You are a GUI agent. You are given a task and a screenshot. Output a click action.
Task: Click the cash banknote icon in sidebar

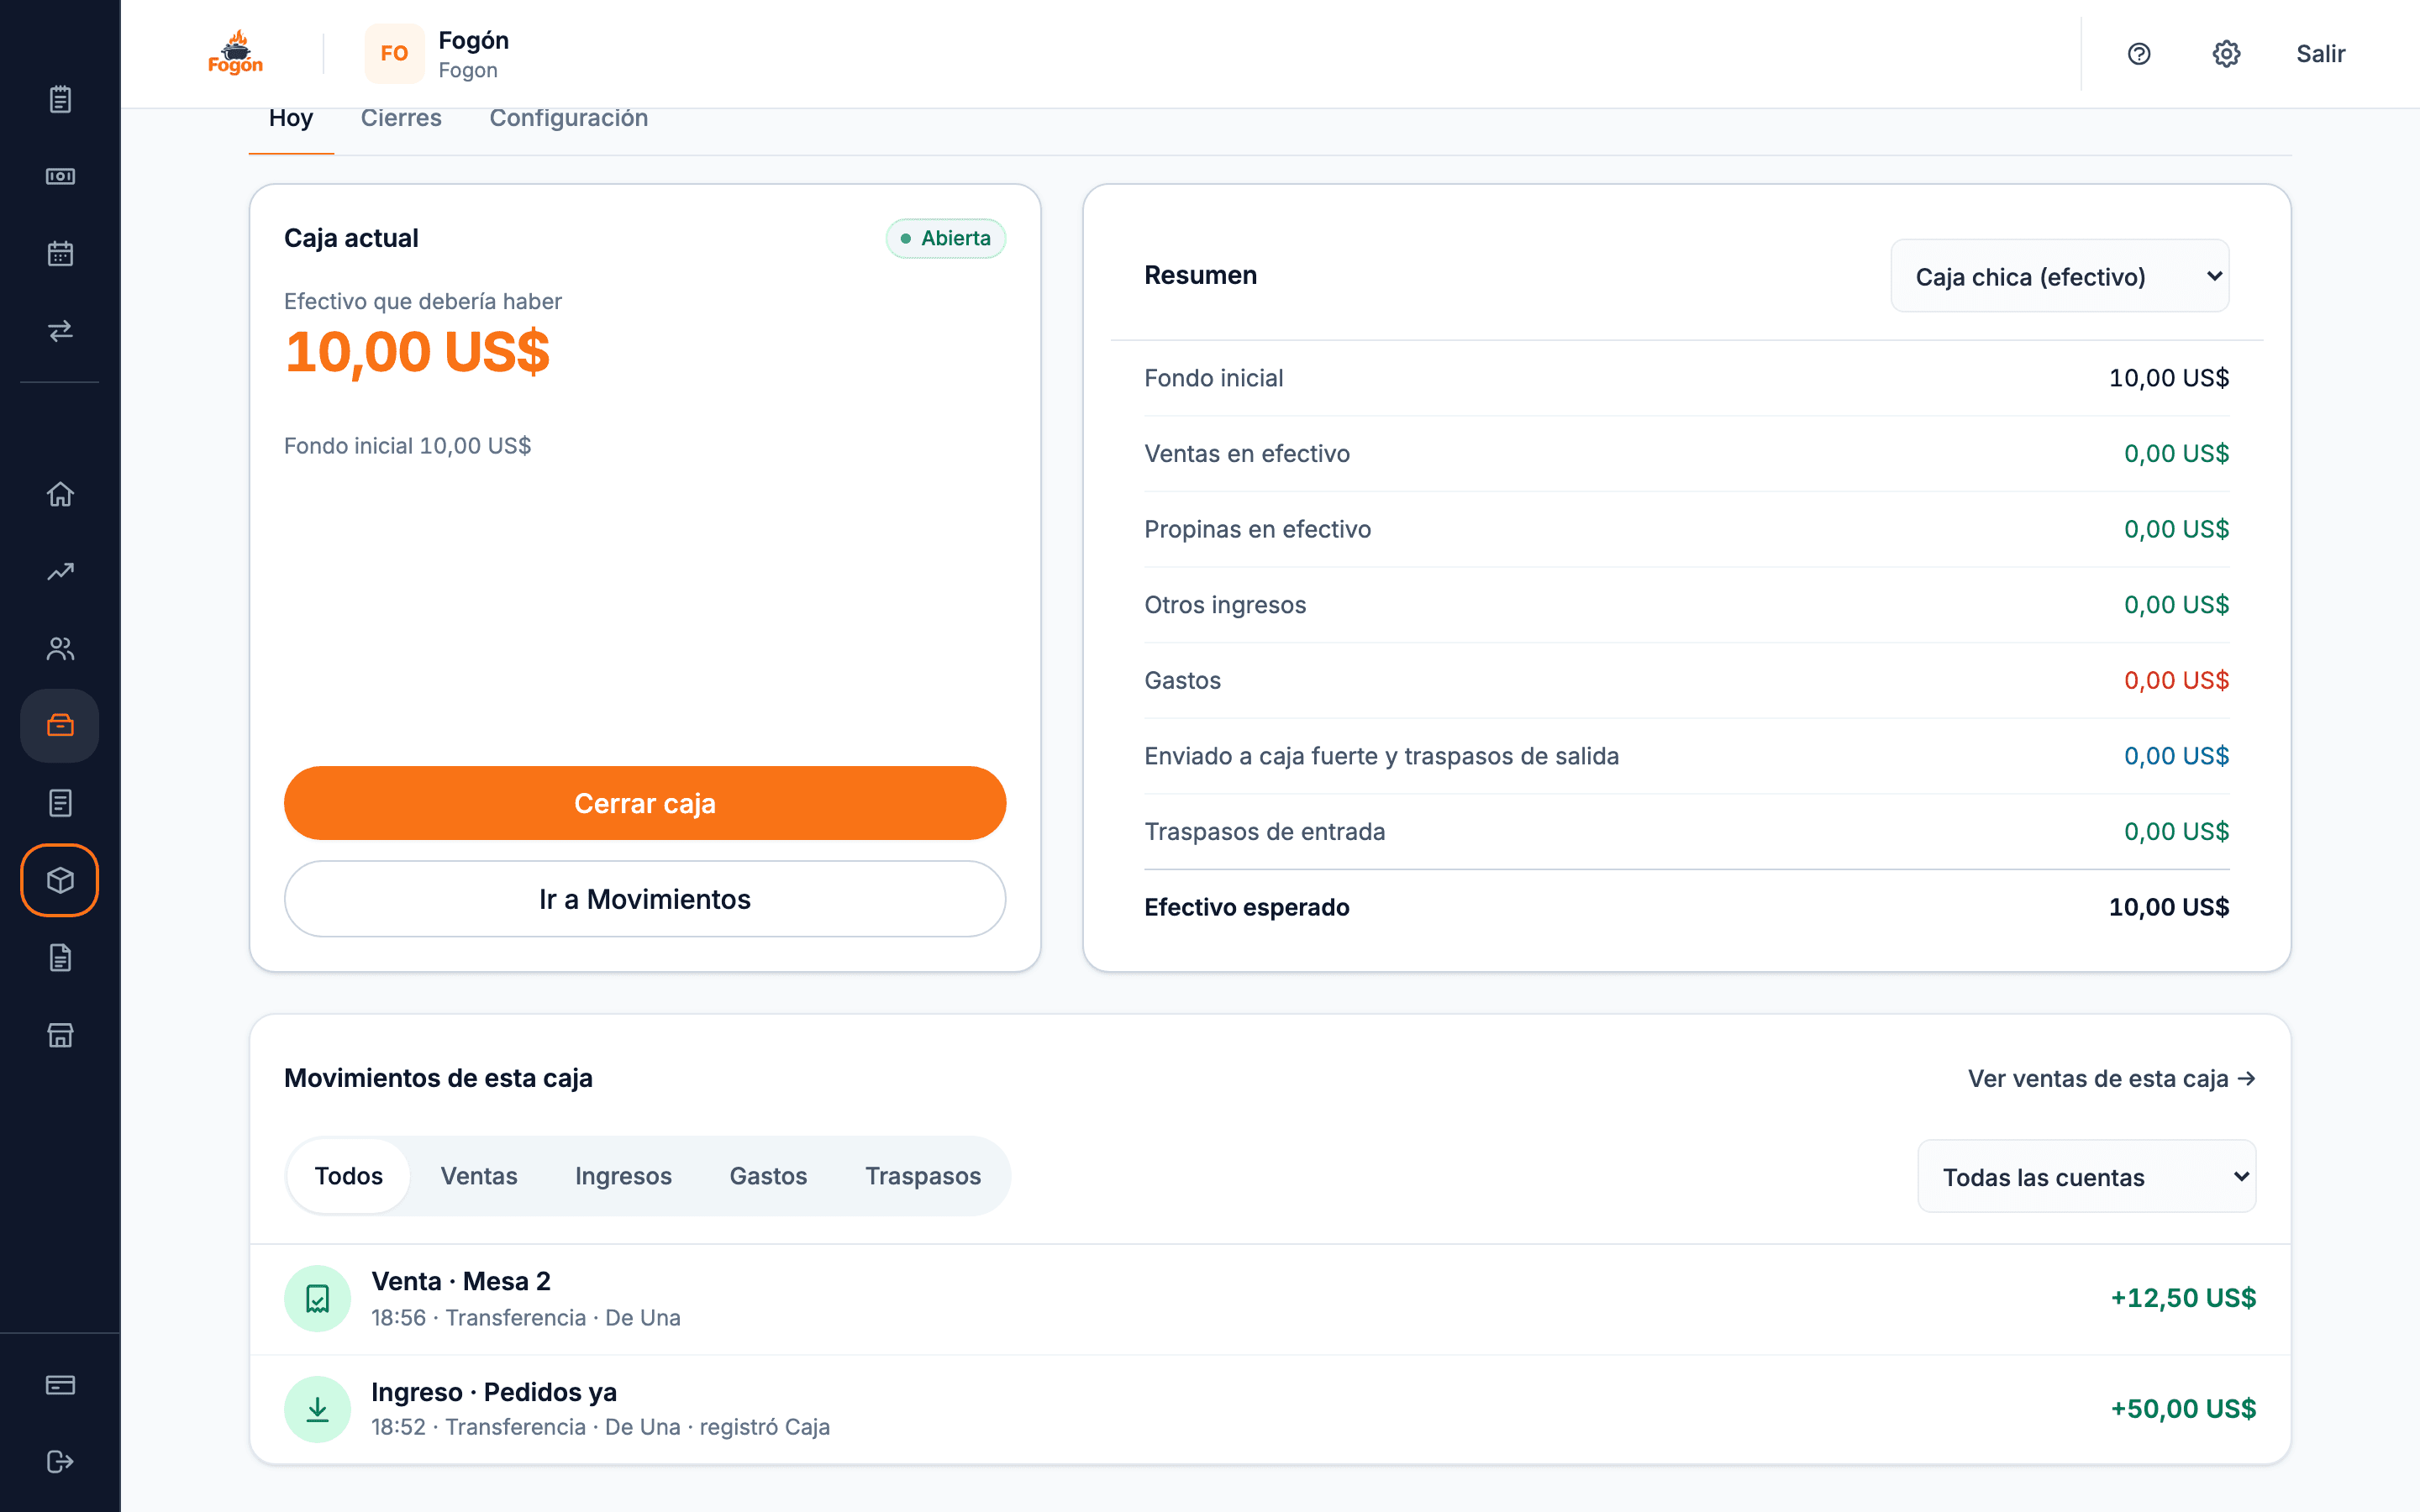pyautogui.click(x=60, y=176)
